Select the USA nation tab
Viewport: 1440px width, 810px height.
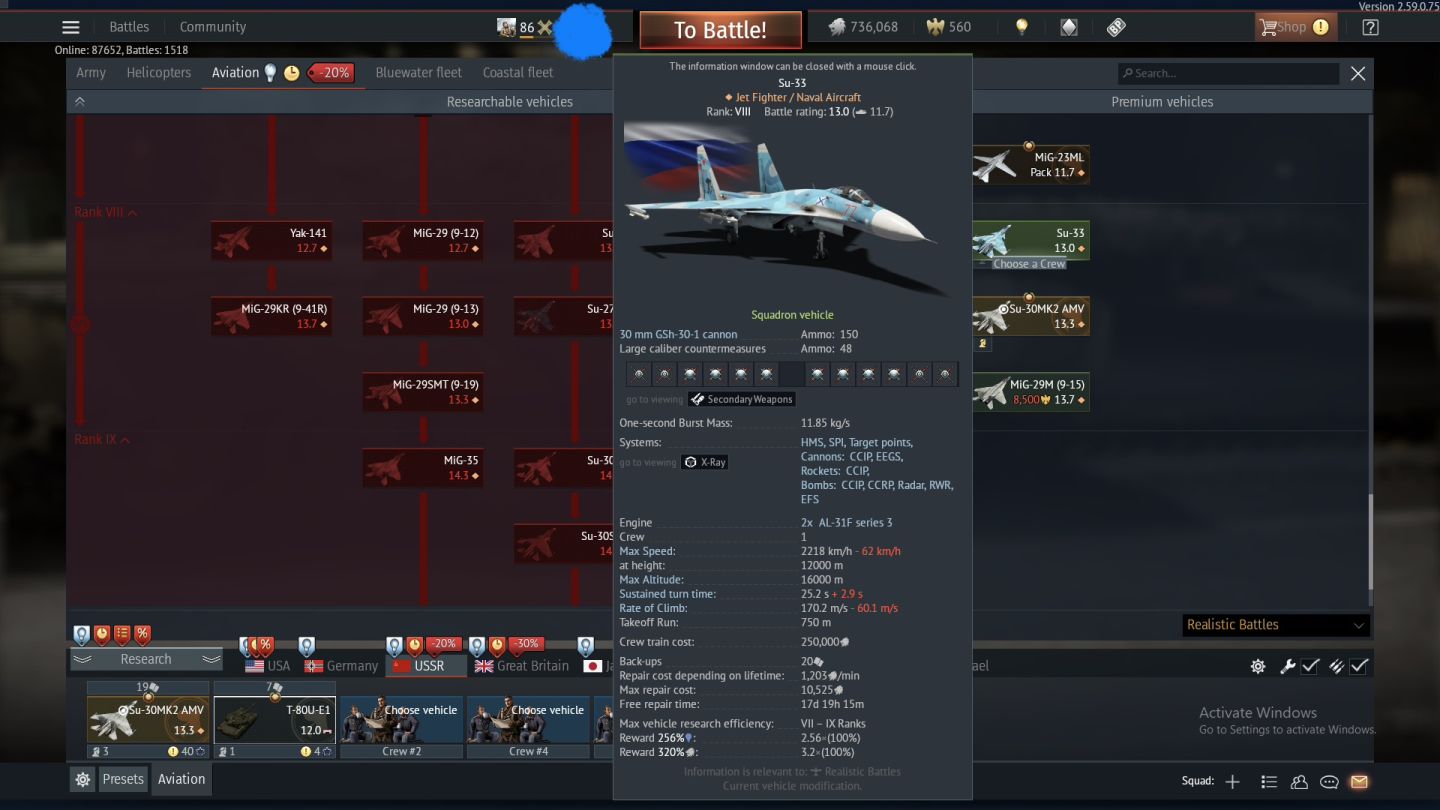pos(268,666)
